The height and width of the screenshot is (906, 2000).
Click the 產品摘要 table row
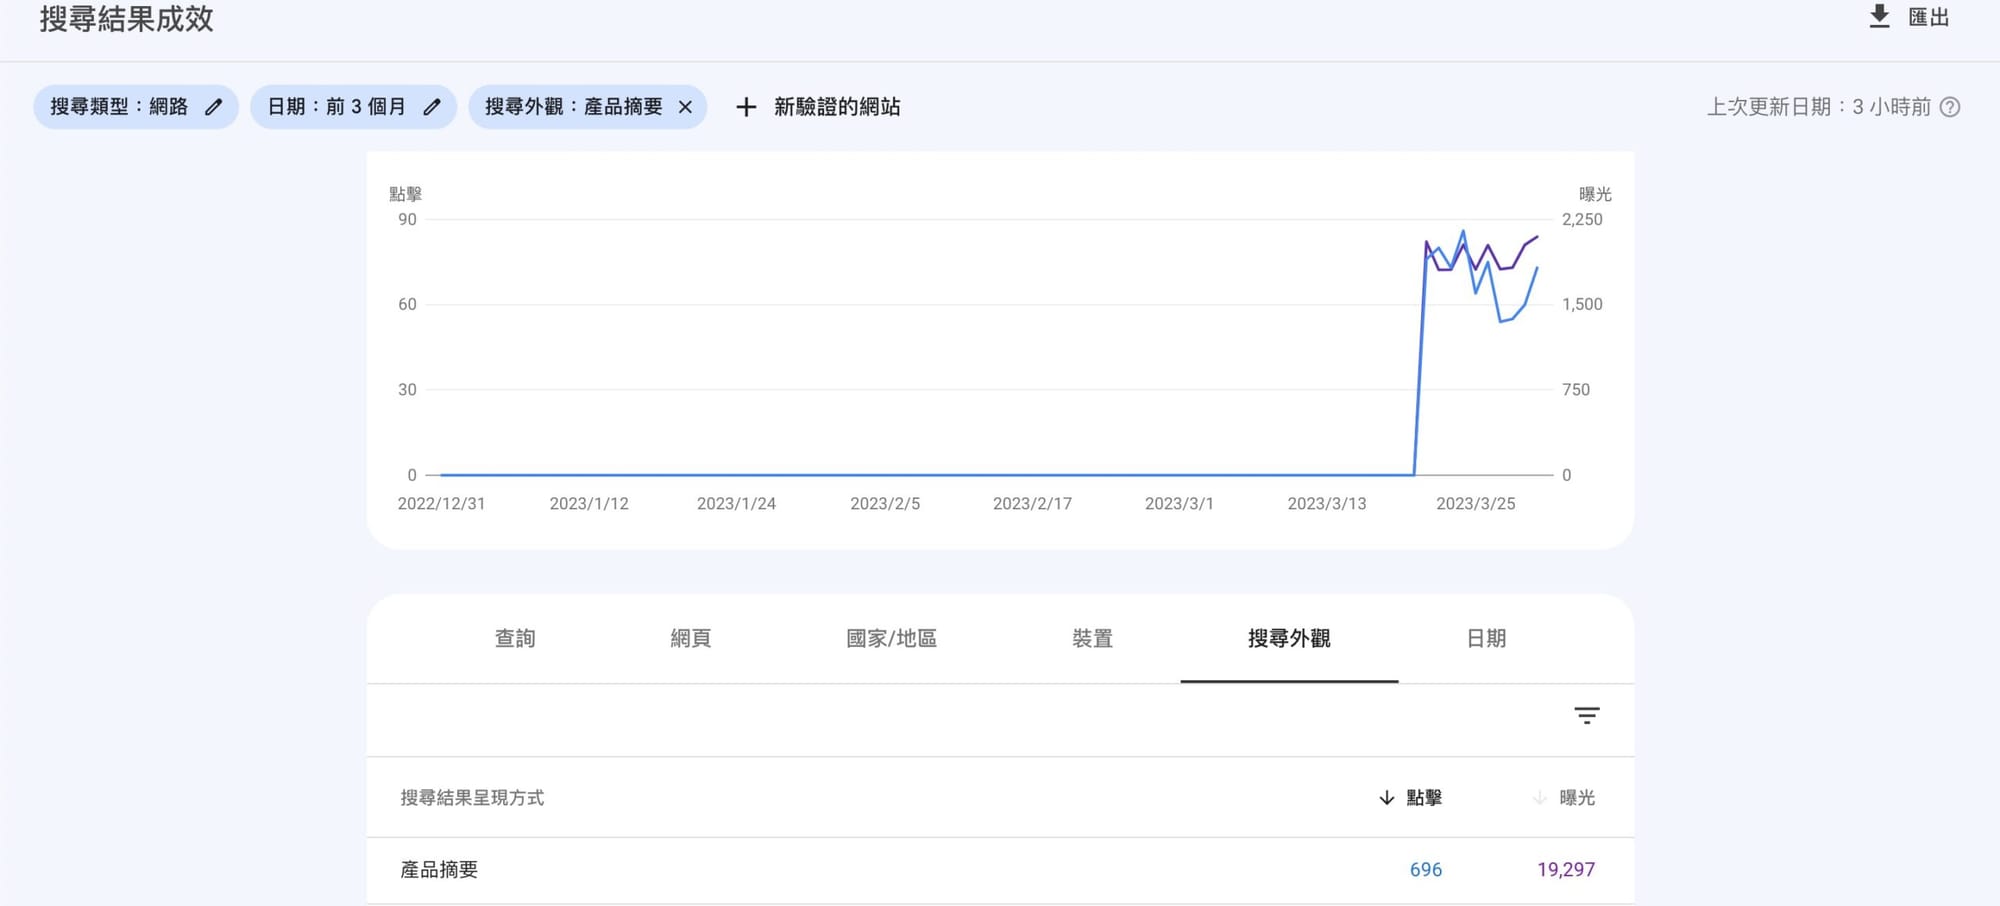439,870
